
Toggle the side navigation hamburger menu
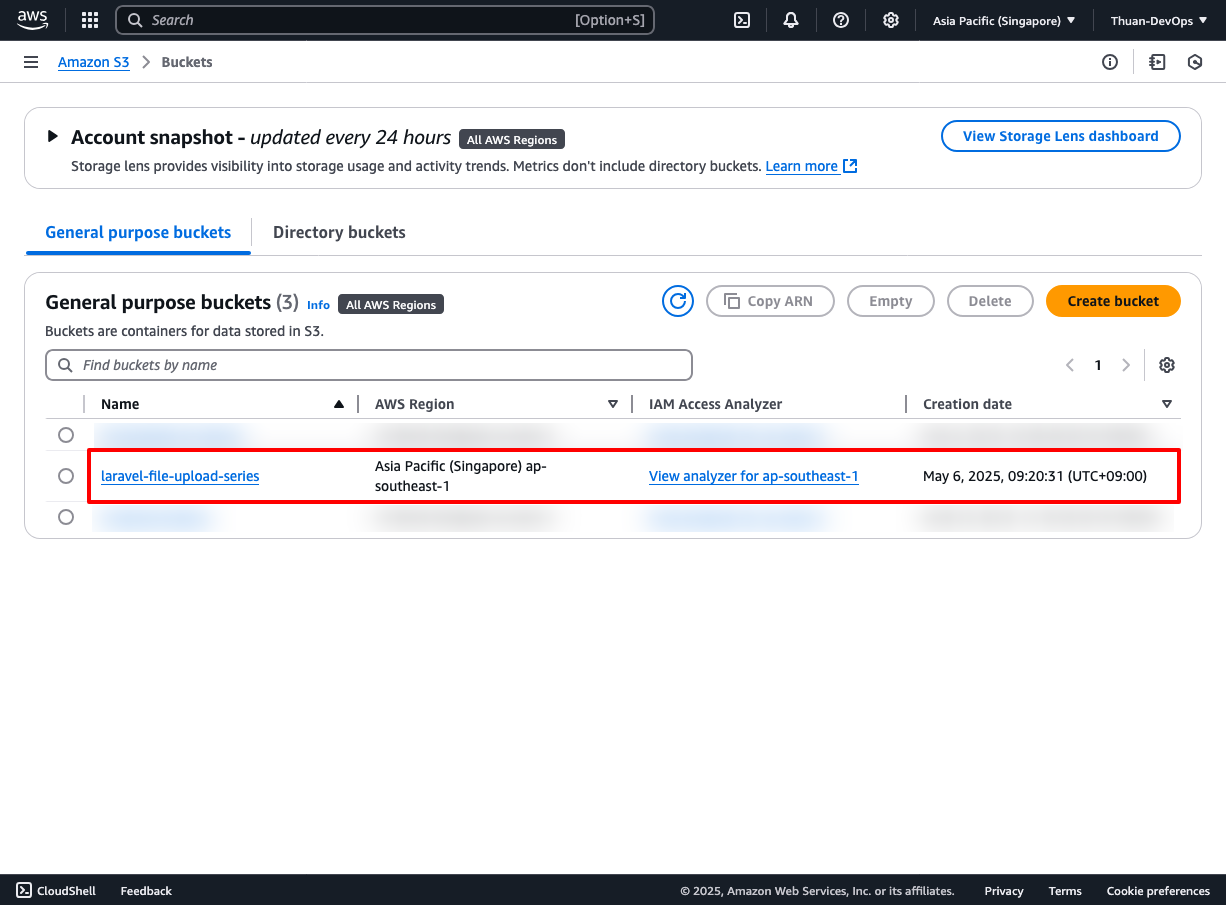coord(31,62)
